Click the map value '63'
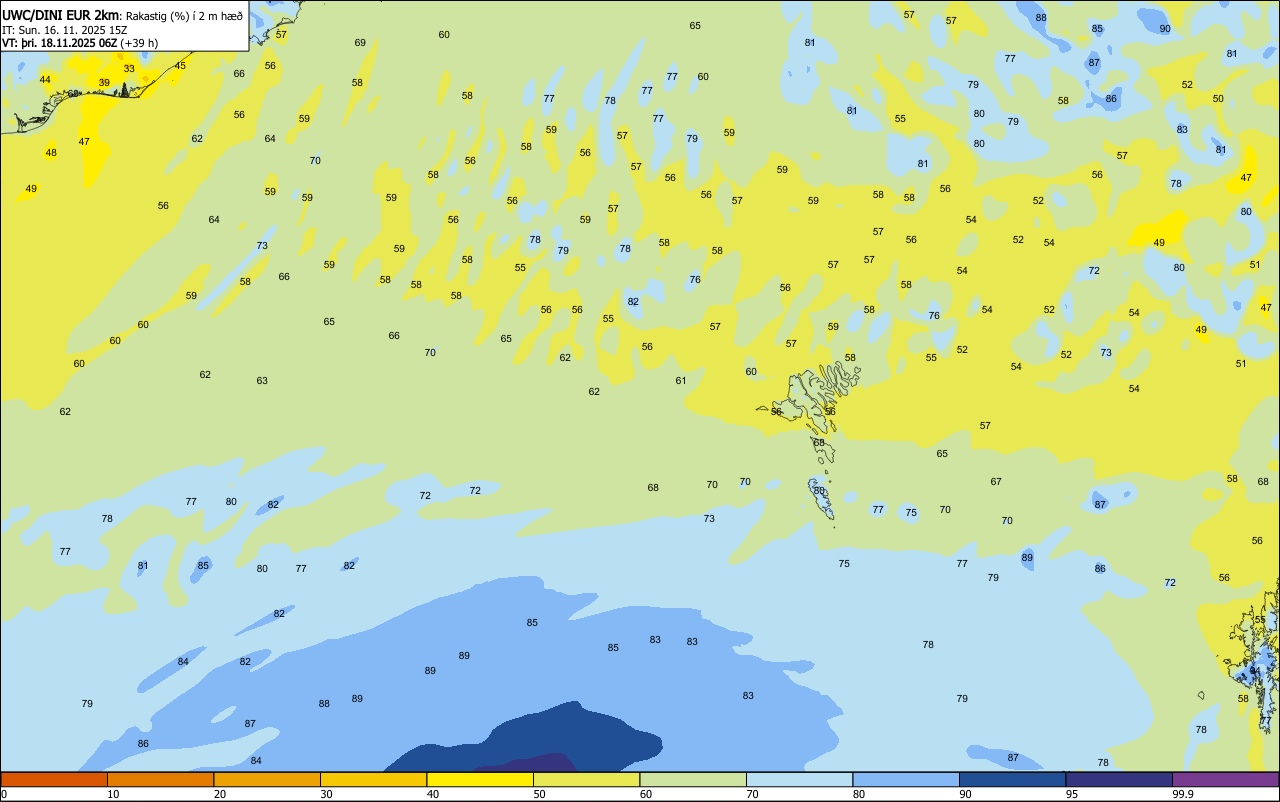Viewport: 1280px width, 802px height. tap(262, 381)
